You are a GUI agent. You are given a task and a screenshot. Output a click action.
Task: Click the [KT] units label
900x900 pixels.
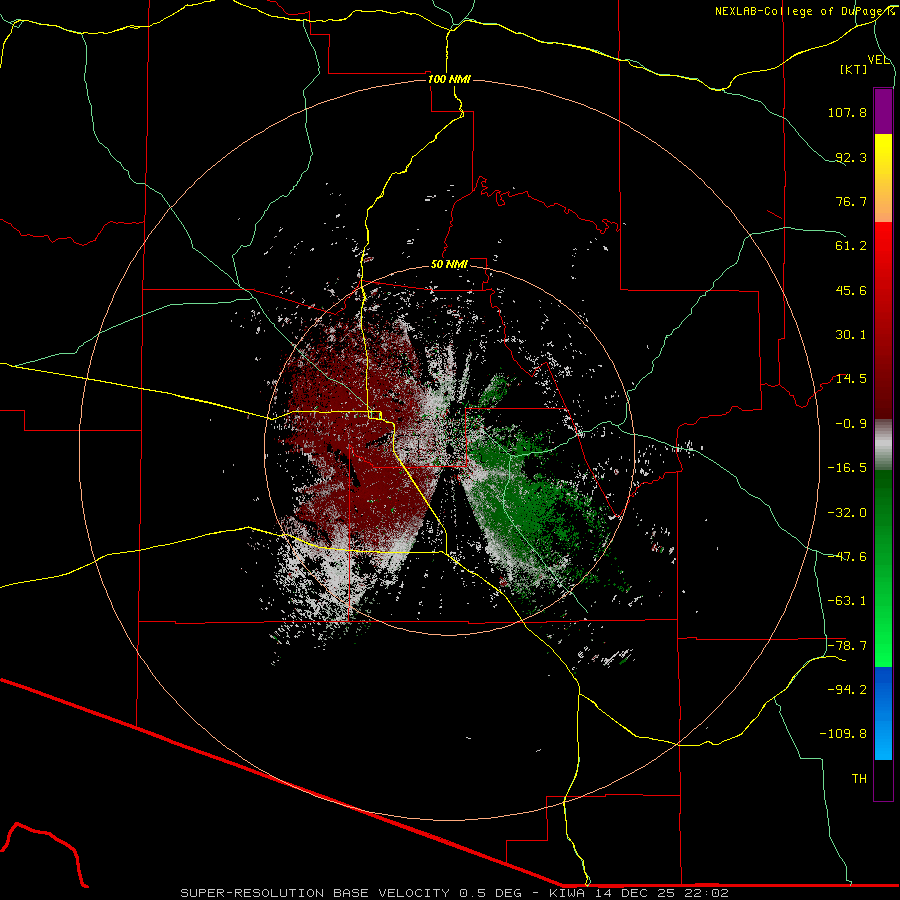(854, 69)
